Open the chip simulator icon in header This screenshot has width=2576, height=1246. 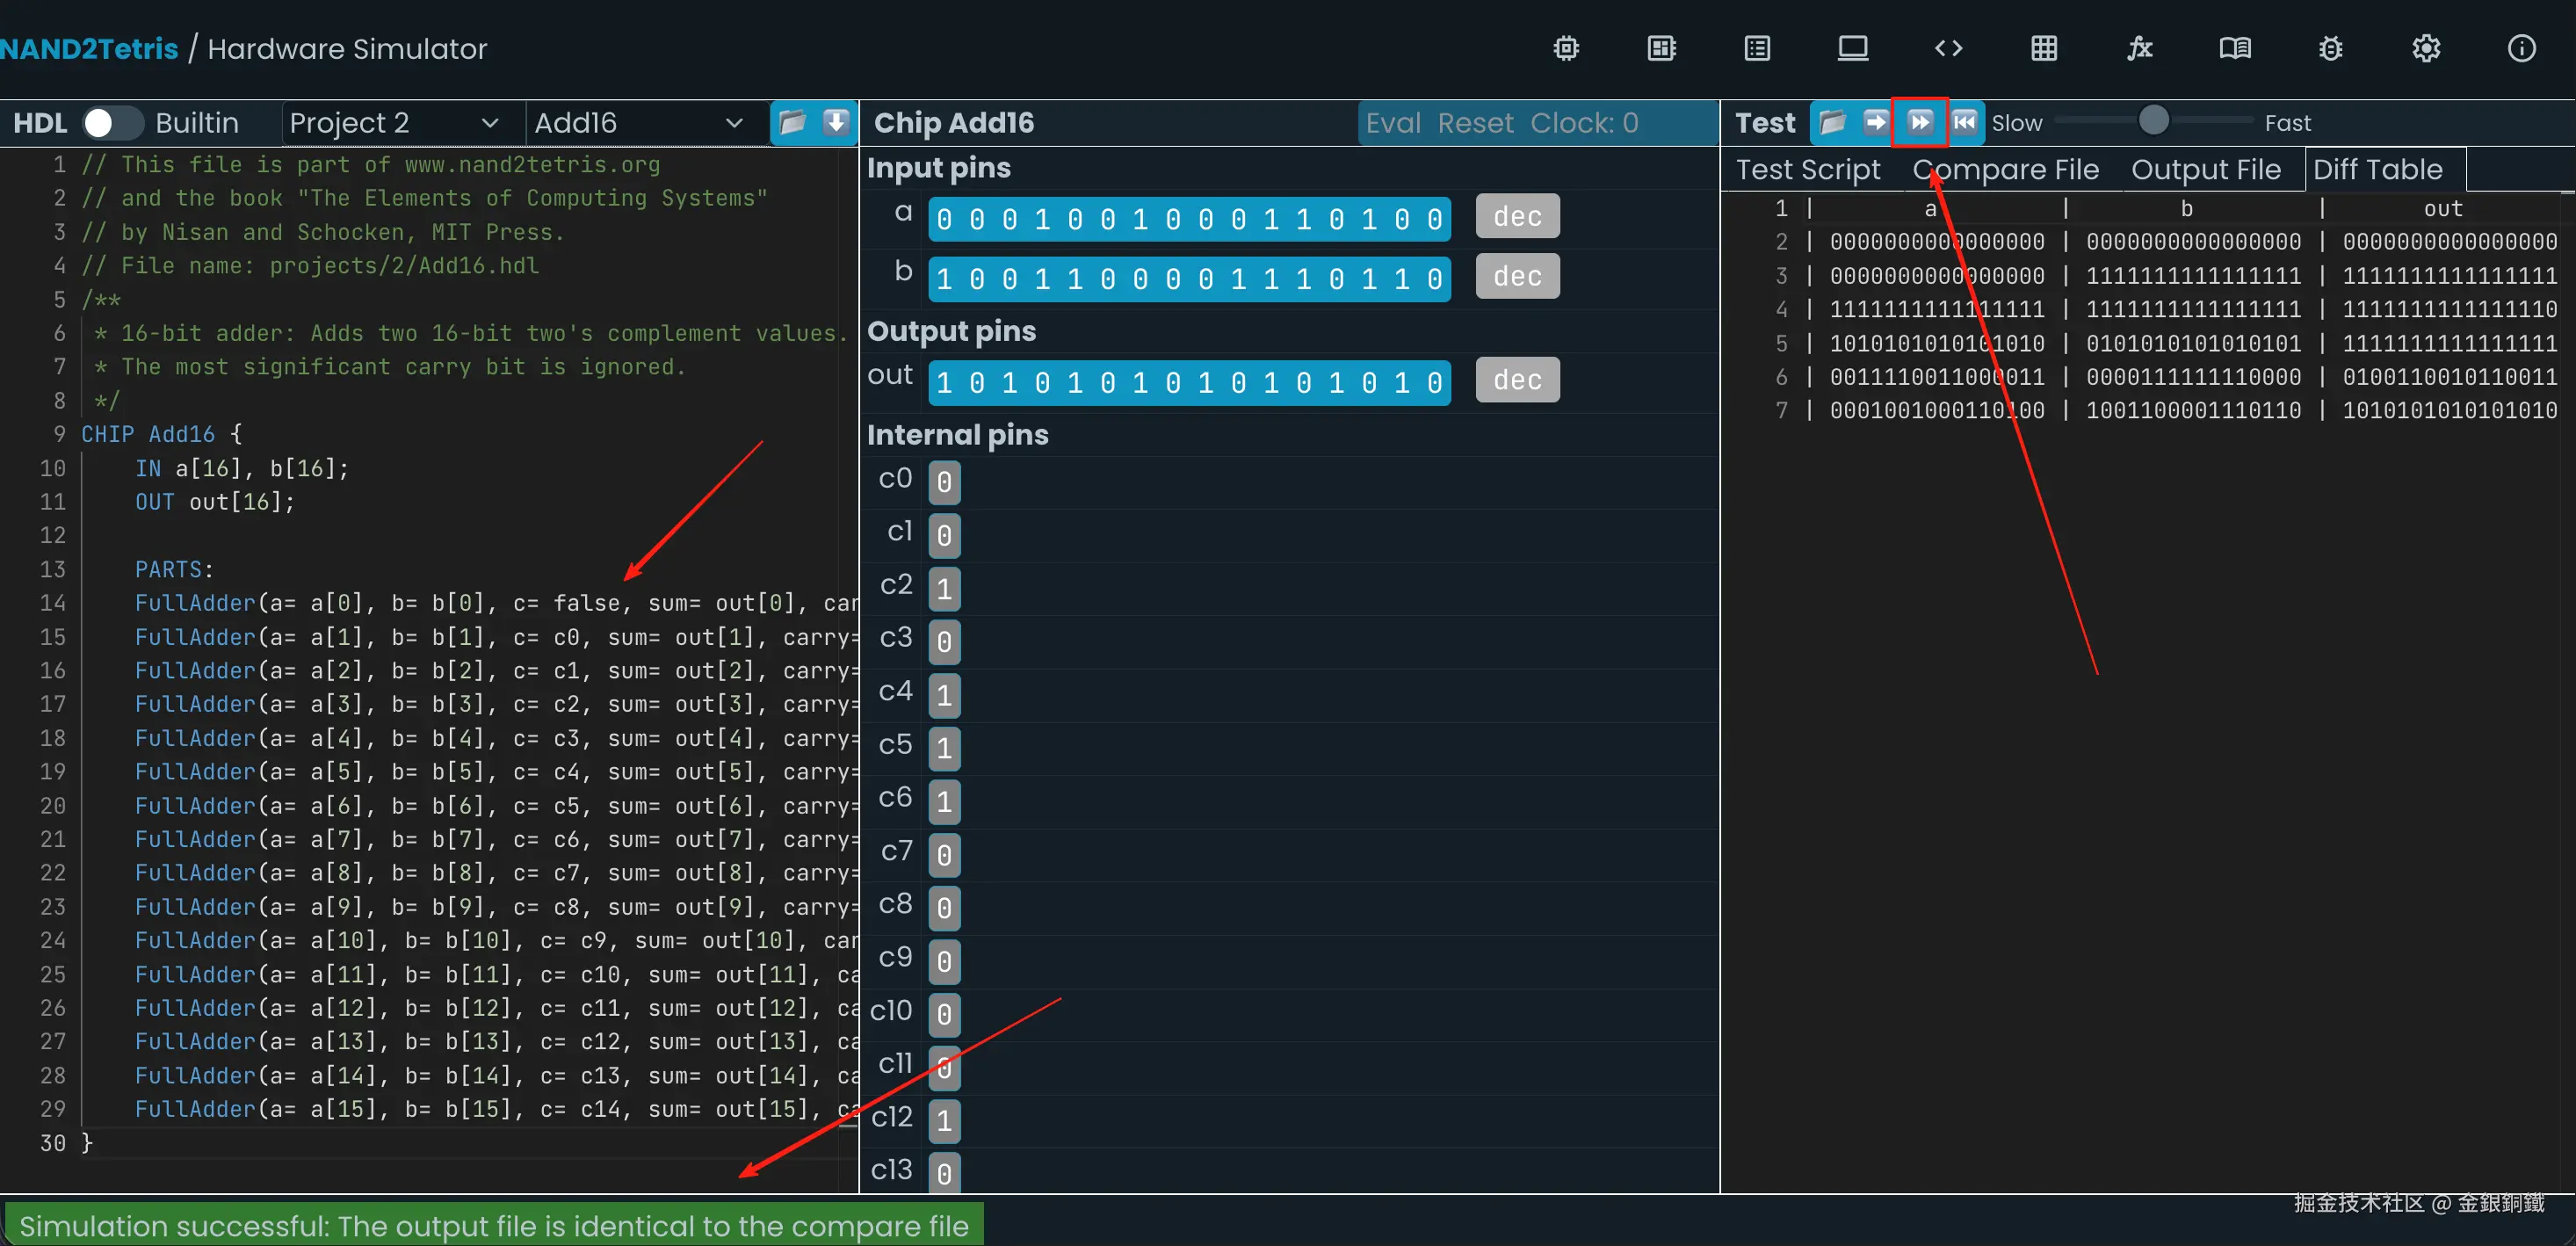[1566, 48]
